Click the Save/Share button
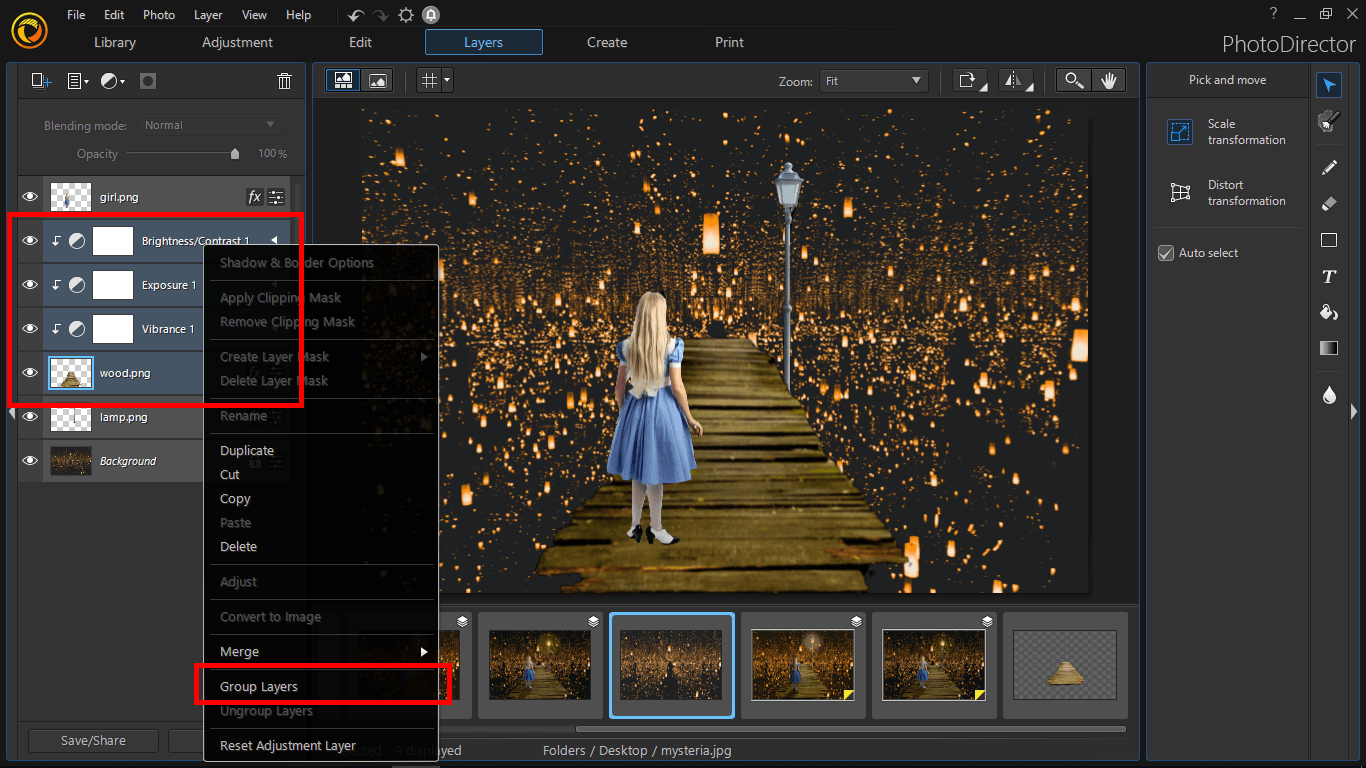This screenshot has width=1366, height=768. click(x=93, y=741)
